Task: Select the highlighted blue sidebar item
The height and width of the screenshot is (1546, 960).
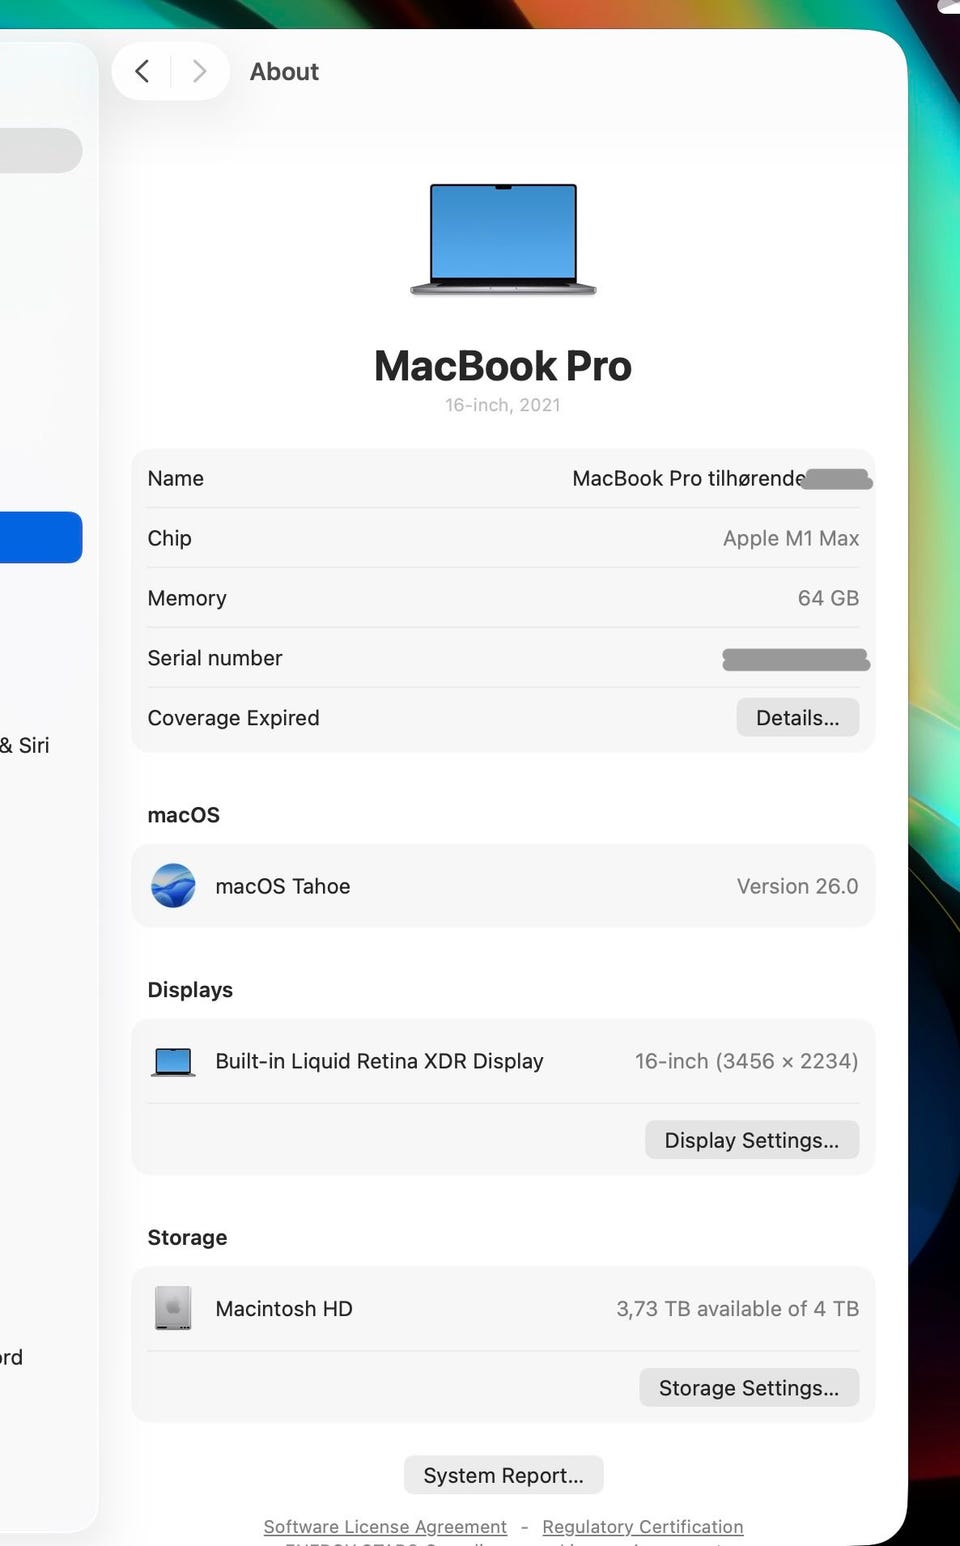Action: (41, 537)
